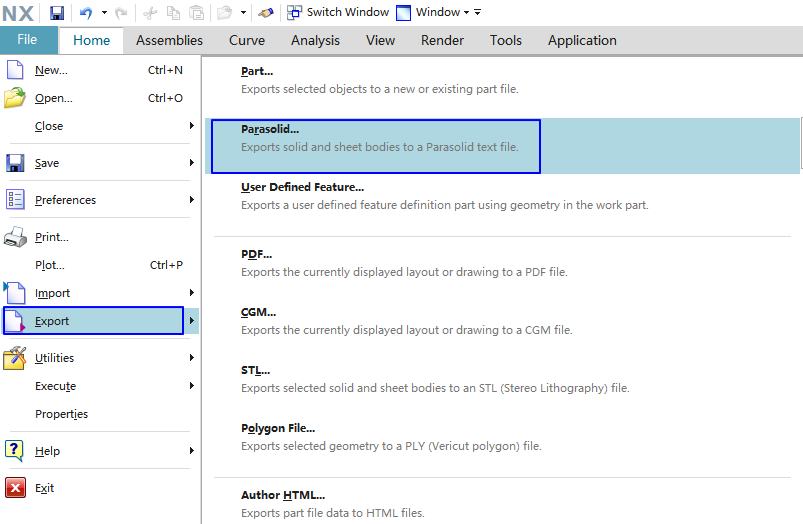The image size is (803, 524).
Task: Click the Undo arrow icon
Action: [x=86, y=13]
